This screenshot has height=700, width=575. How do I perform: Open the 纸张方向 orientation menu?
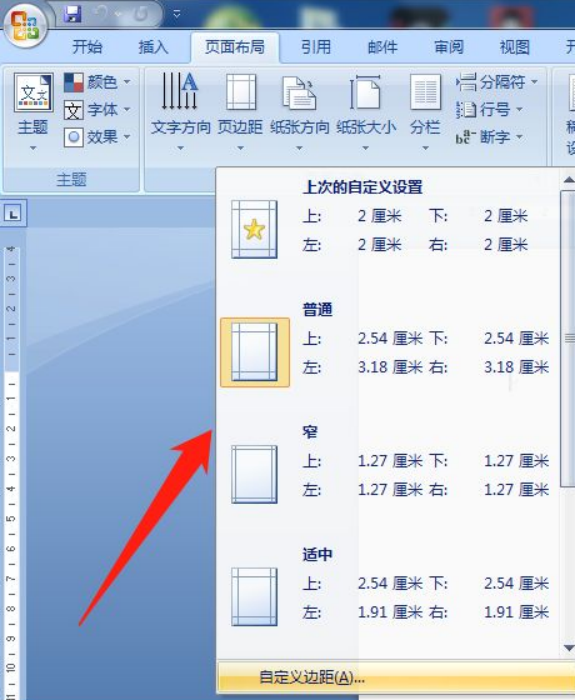(299, 112)
